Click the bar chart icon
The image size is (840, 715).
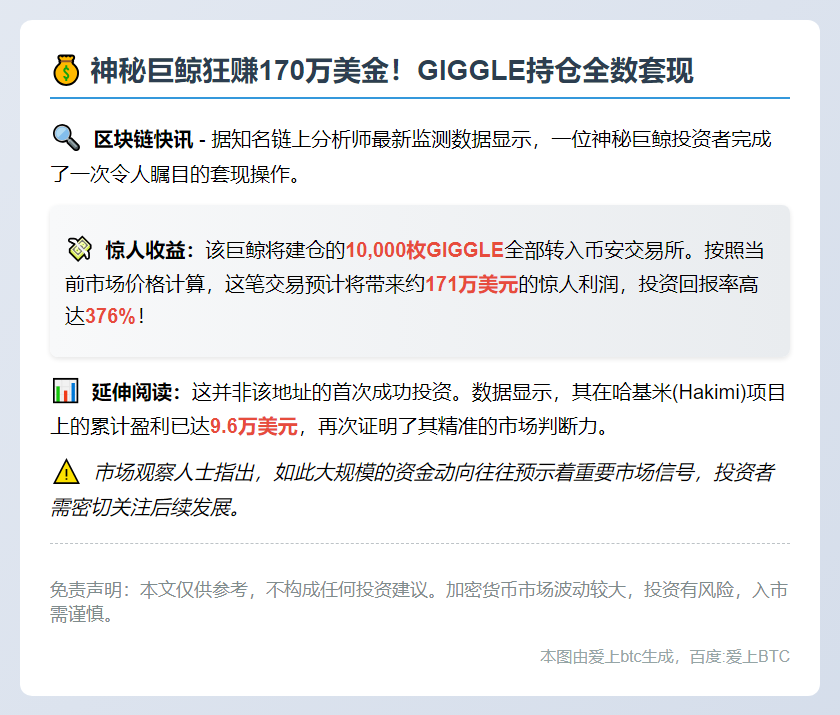[x=65, y=390]
